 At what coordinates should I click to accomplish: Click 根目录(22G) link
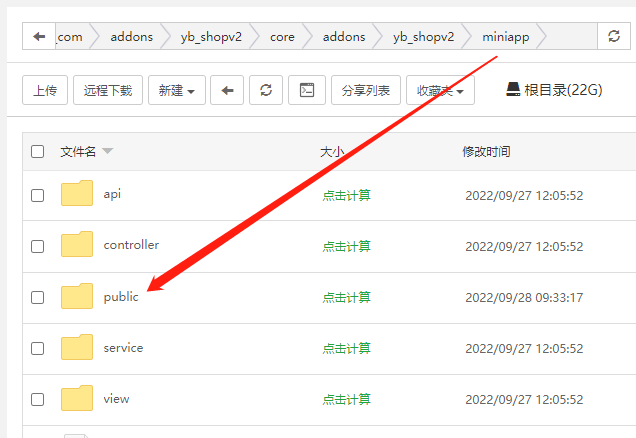pyautogui.click(x=563, y=90)
